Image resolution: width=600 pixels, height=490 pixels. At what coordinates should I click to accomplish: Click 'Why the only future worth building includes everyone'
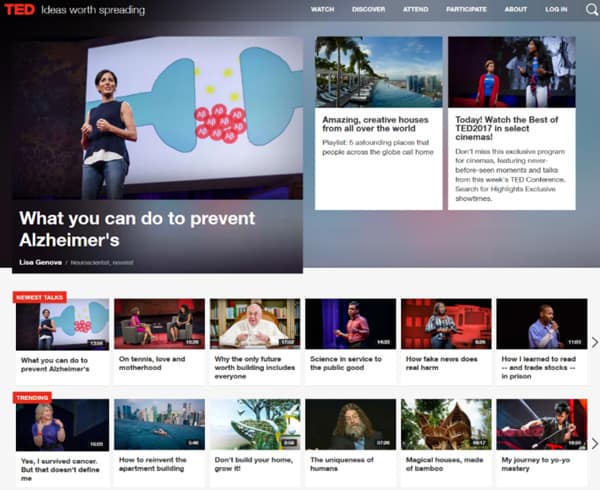(x=254, y=368)
